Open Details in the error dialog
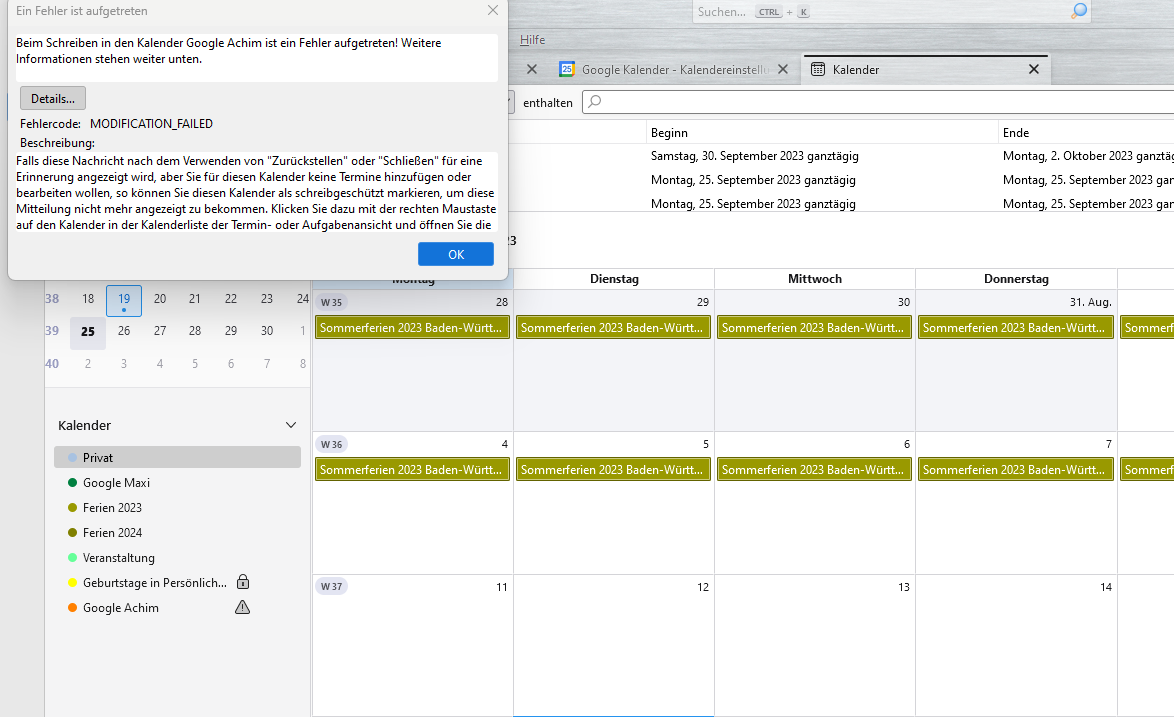Screen dimensions: 1174x717 tap(52, 98)
